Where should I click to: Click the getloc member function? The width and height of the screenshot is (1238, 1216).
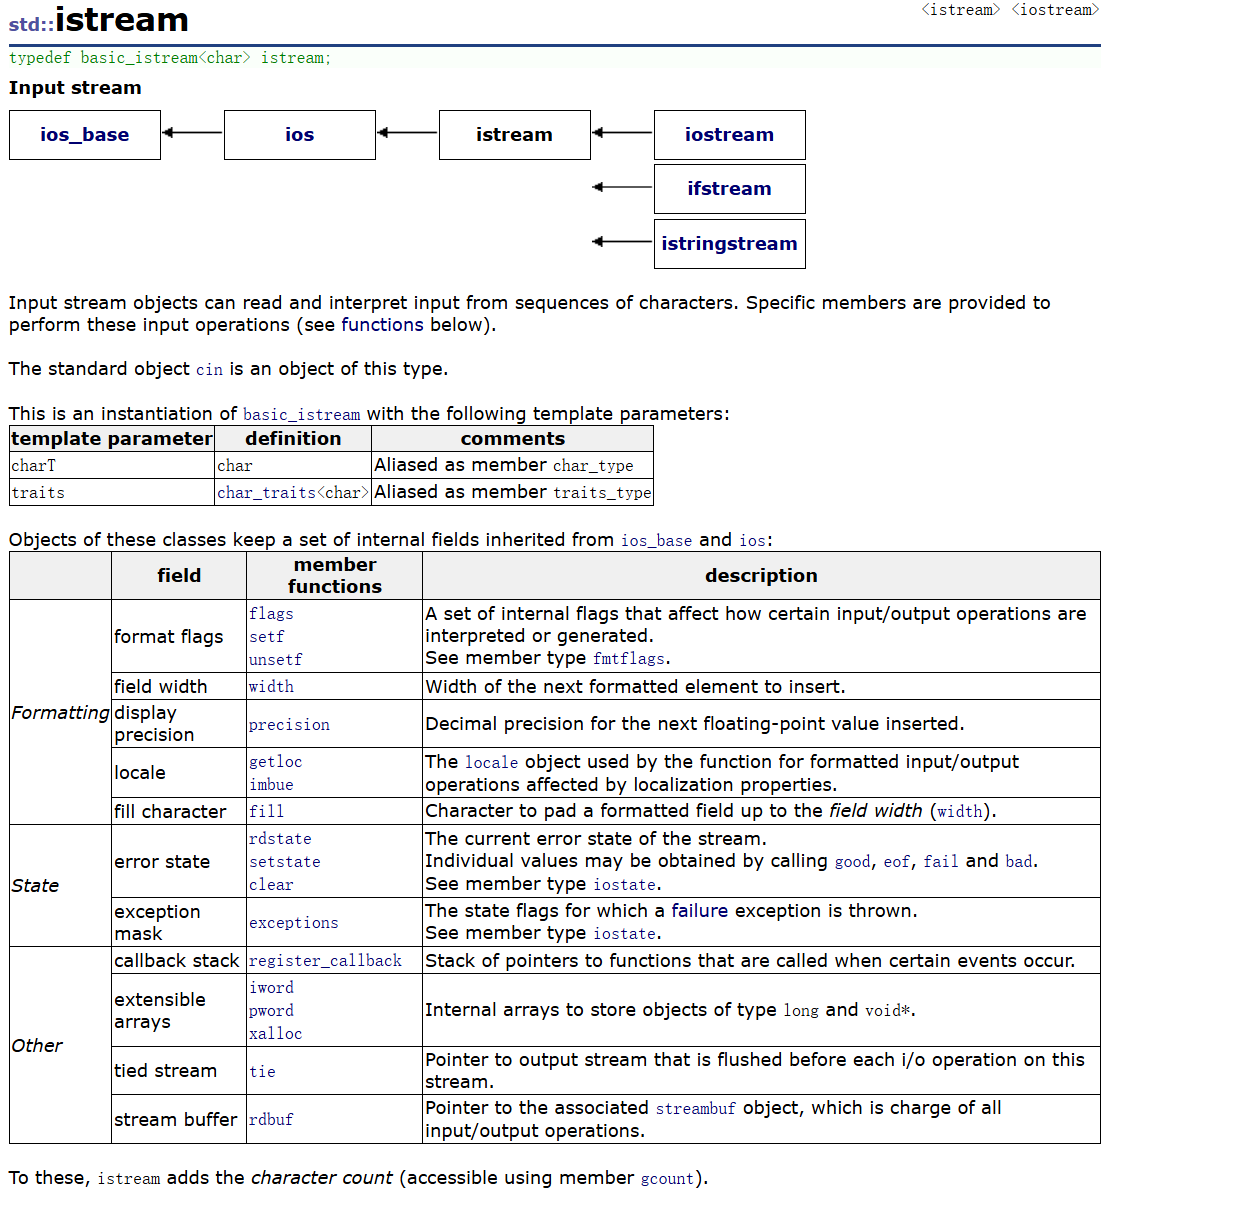coord(275,762)
